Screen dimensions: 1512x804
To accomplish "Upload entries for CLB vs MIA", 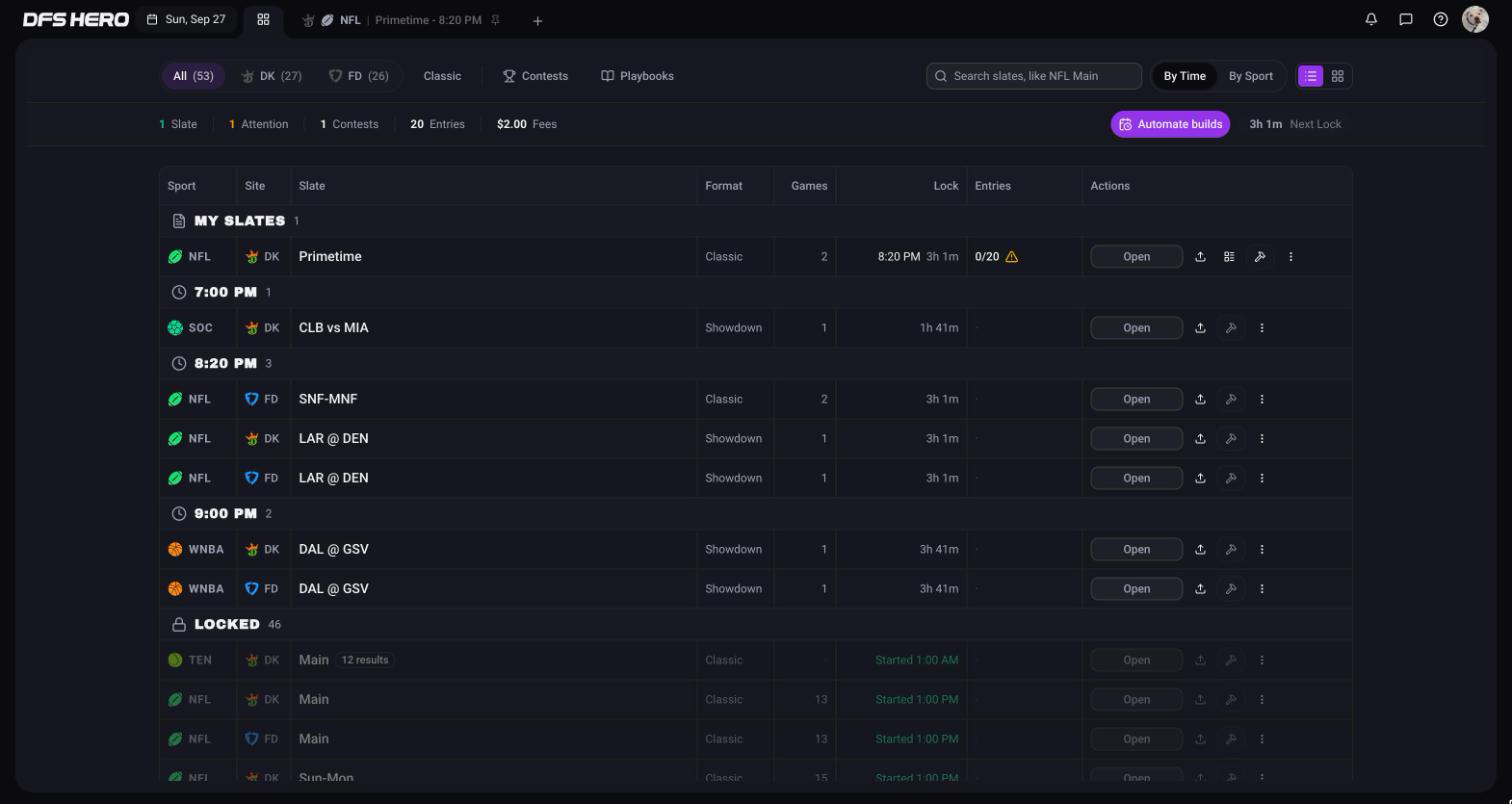I will coord(1200,328).
